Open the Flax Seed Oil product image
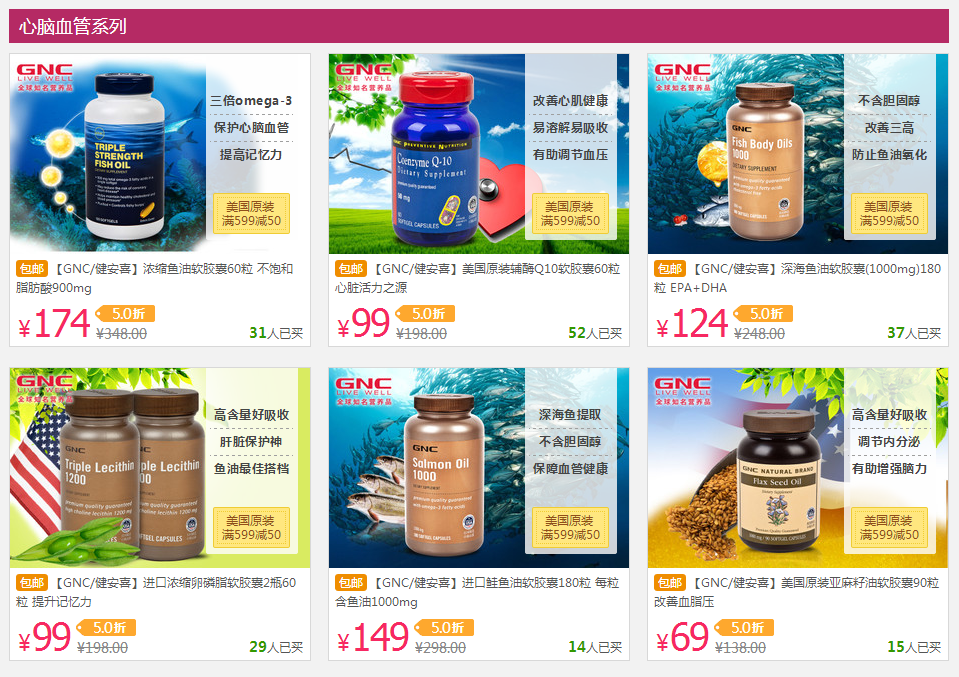This screenshot has height=677, width=959. [x=798, y=468]
